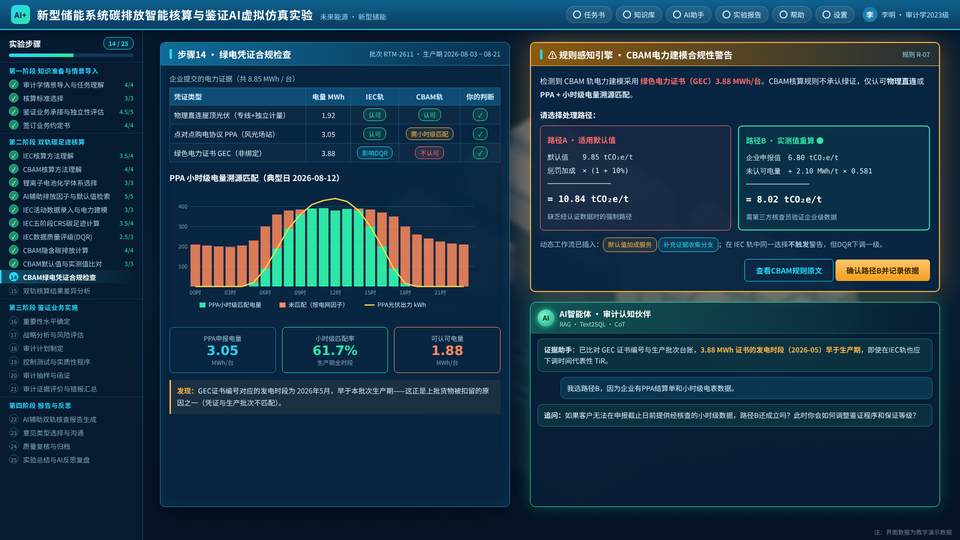
Task: Click the AI+ app logo
Action: click(x=20, y=15)
